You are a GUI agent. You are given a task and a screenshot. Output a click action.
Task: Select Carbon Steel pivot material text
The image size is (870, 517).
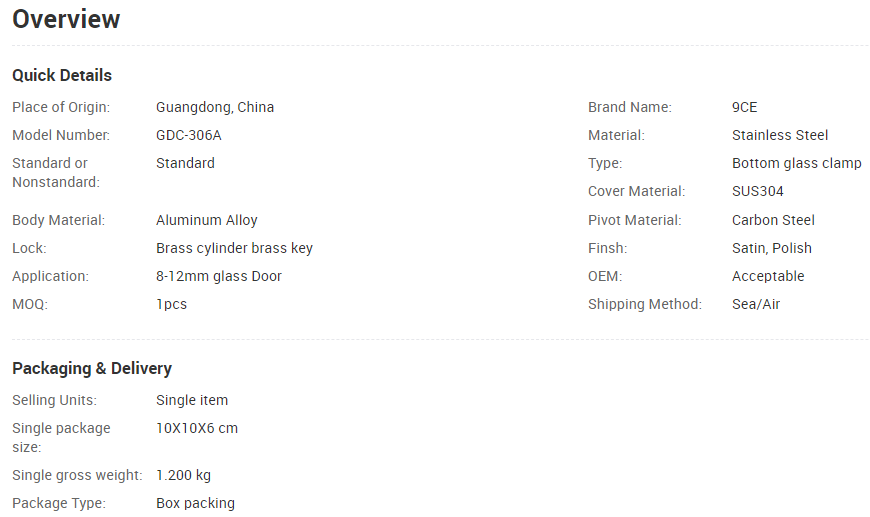(773, 220)
